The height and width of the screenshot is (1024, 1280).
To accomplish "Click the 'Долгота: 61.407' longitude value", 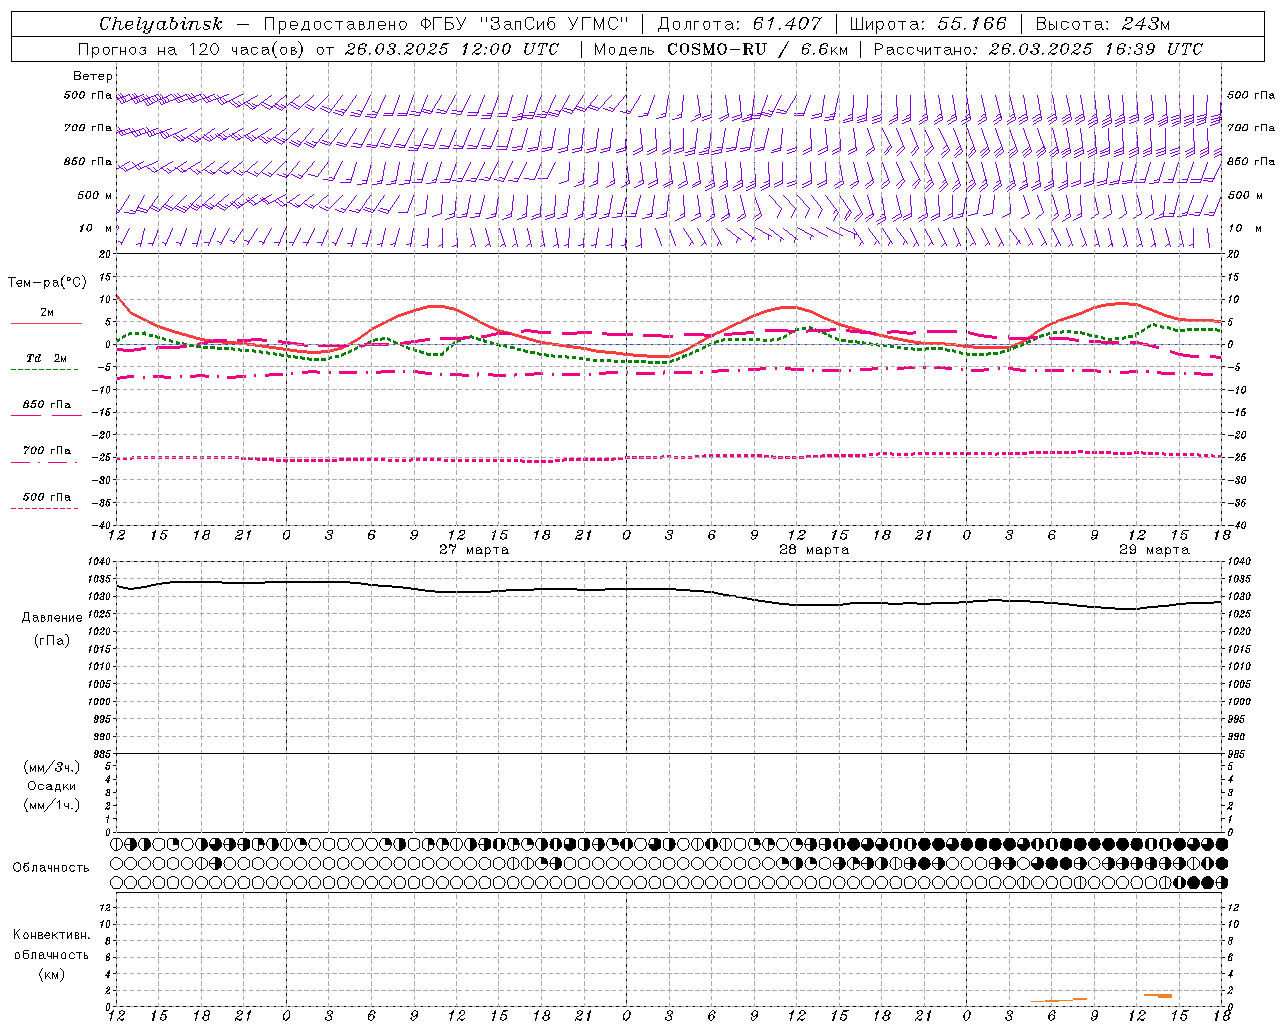I will [x=739, y=24].
